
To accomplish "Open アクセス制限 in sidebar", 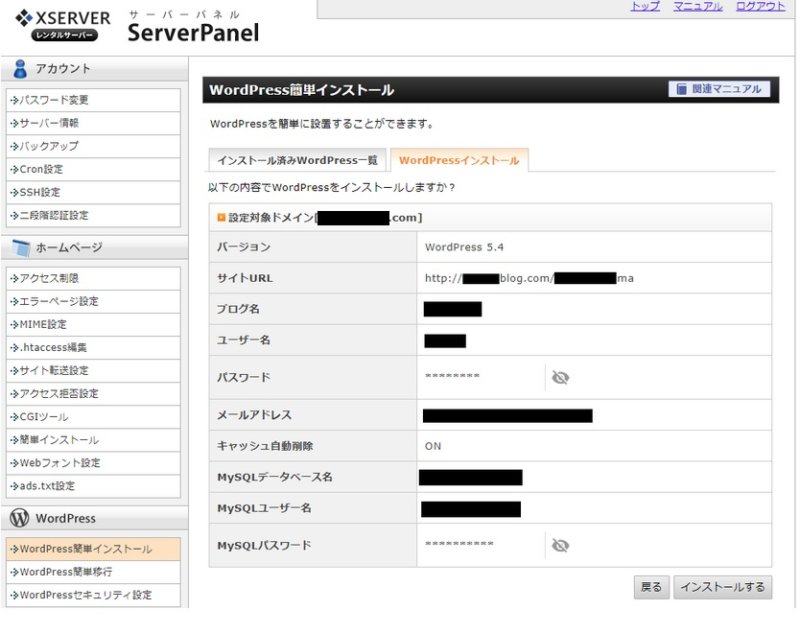I will (93, 278).
